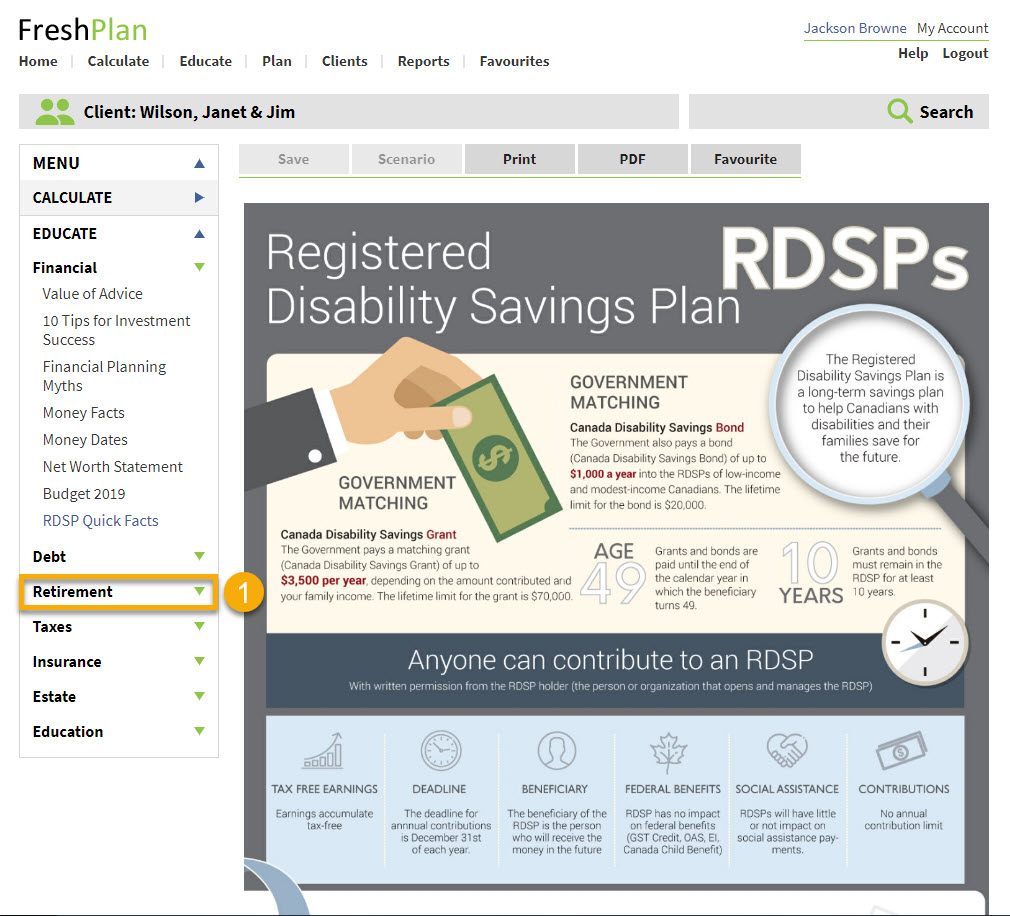Click the Tax Free Earnings chart icon
The height and width of the screenshot is (916, 1010).
(323, 750)
